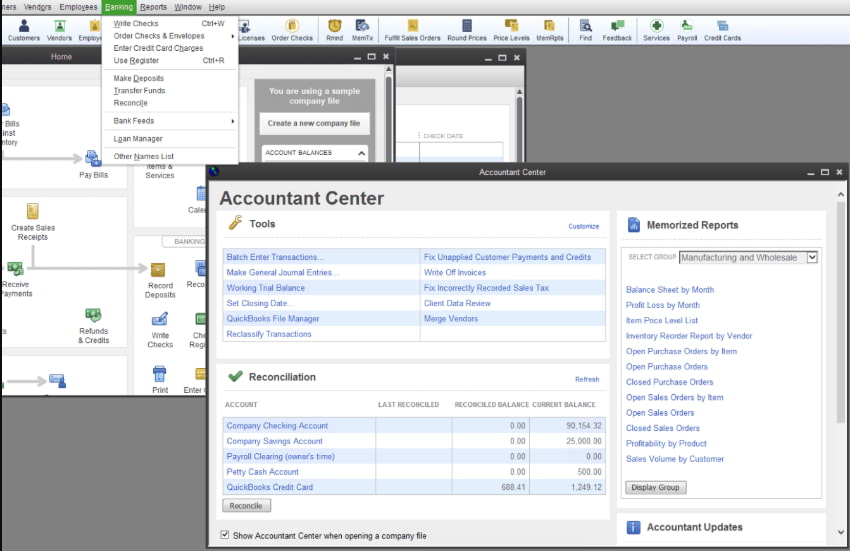Select Enter Credit Card Charges entry

click(170, 48)
